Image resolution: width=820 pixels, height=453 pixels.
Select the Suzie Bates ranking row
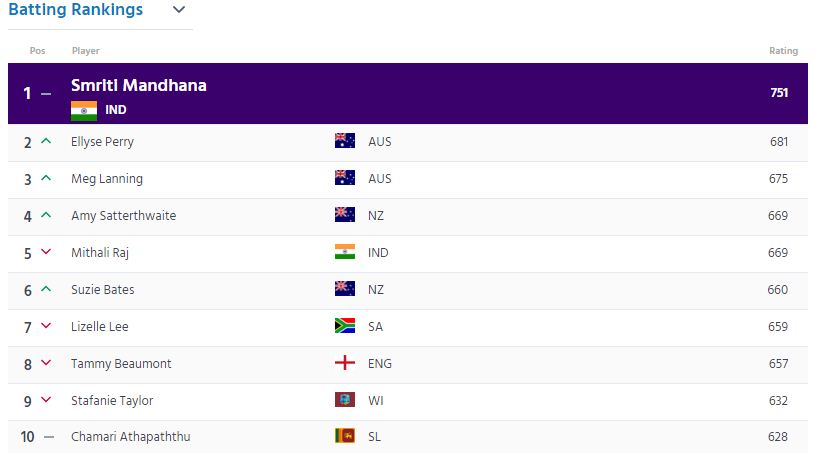408,290
